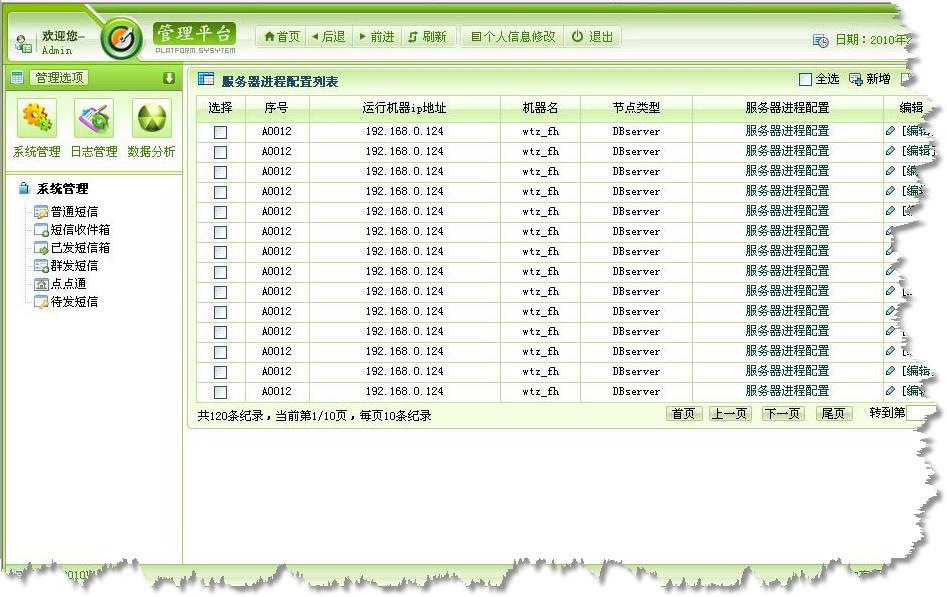Click the 首页 pagination button
This screenshot has height=597, width=947.
coord(684,414)
